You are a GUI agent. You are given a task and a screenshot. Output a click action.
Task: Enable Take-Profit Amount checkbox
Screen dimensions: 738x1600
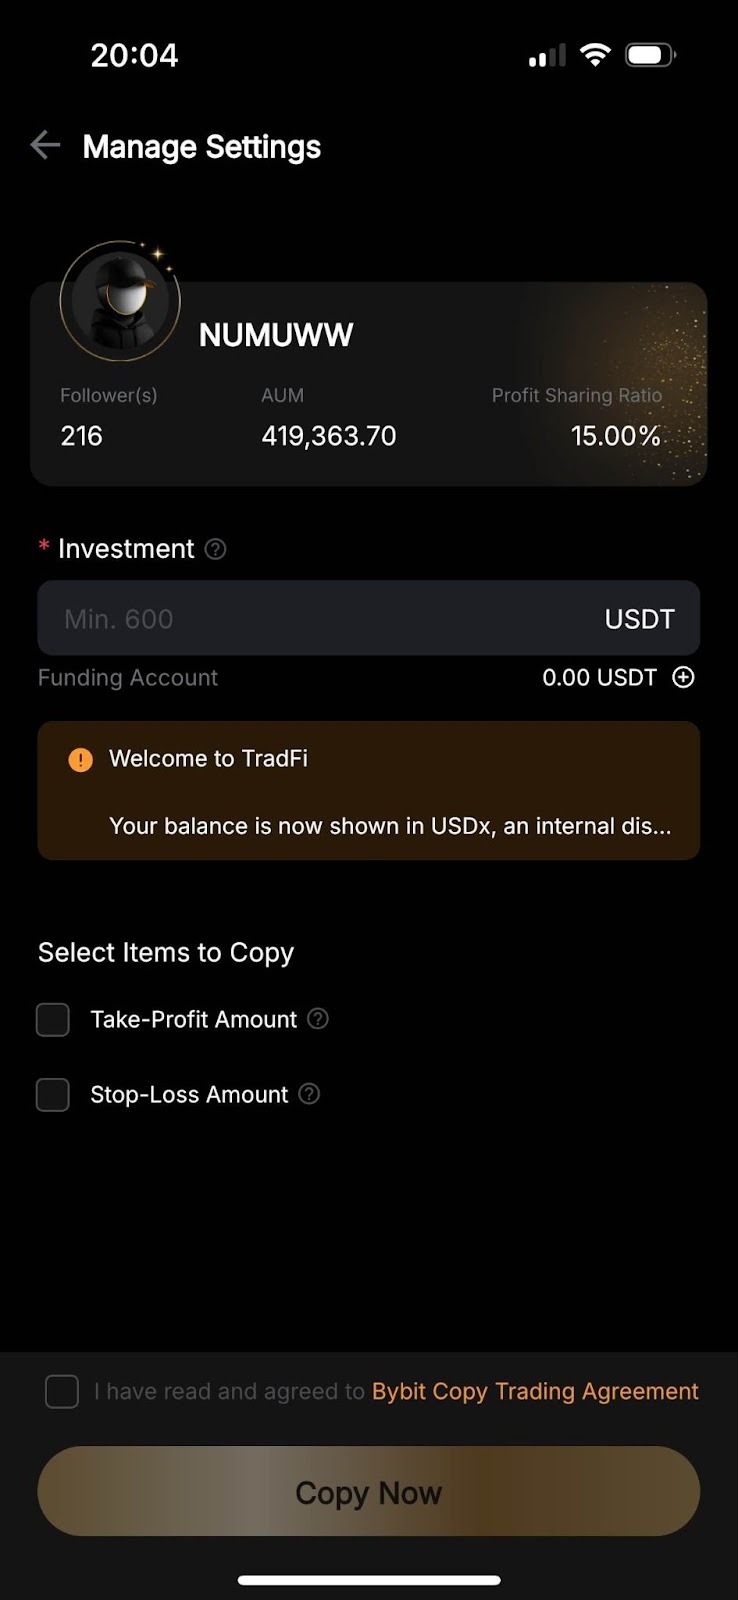[x=53, y=1020]
